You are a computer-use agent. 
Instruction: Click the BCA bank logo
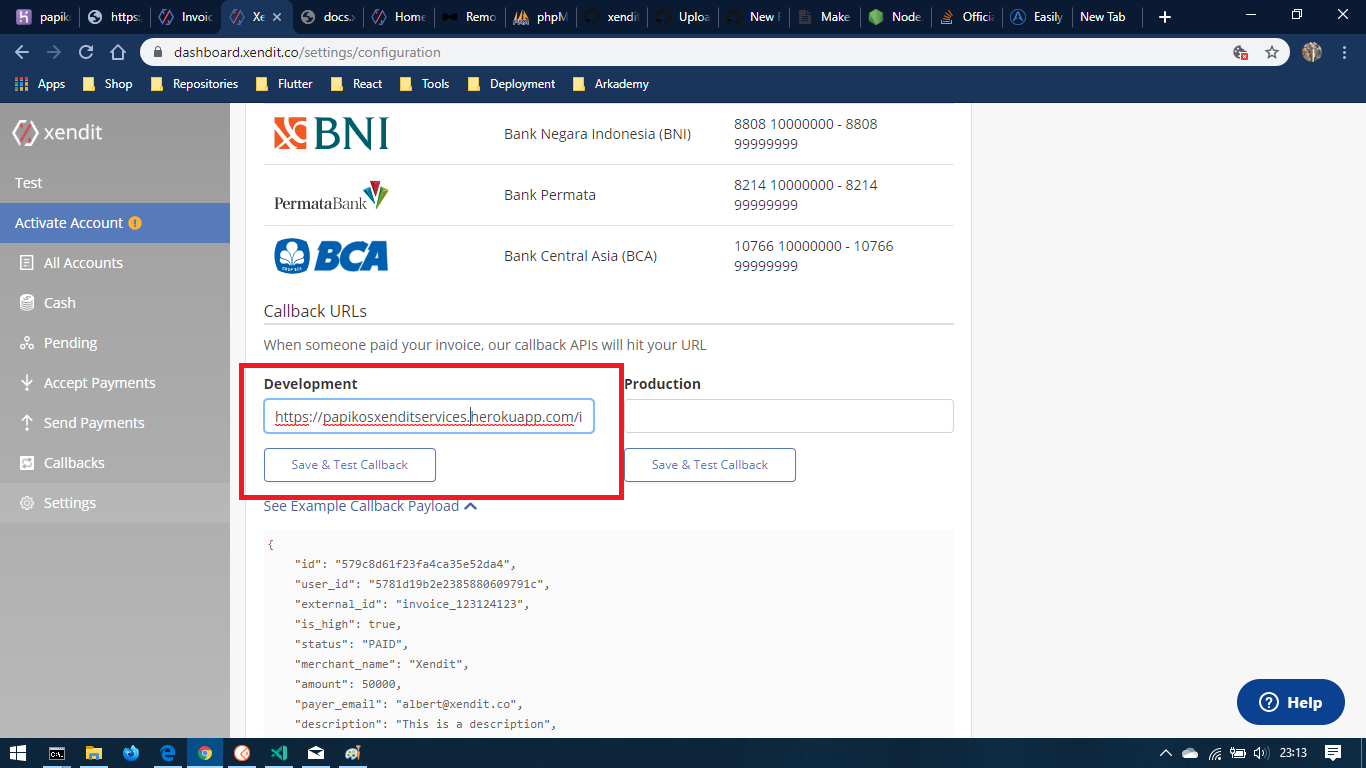point(331,256)
